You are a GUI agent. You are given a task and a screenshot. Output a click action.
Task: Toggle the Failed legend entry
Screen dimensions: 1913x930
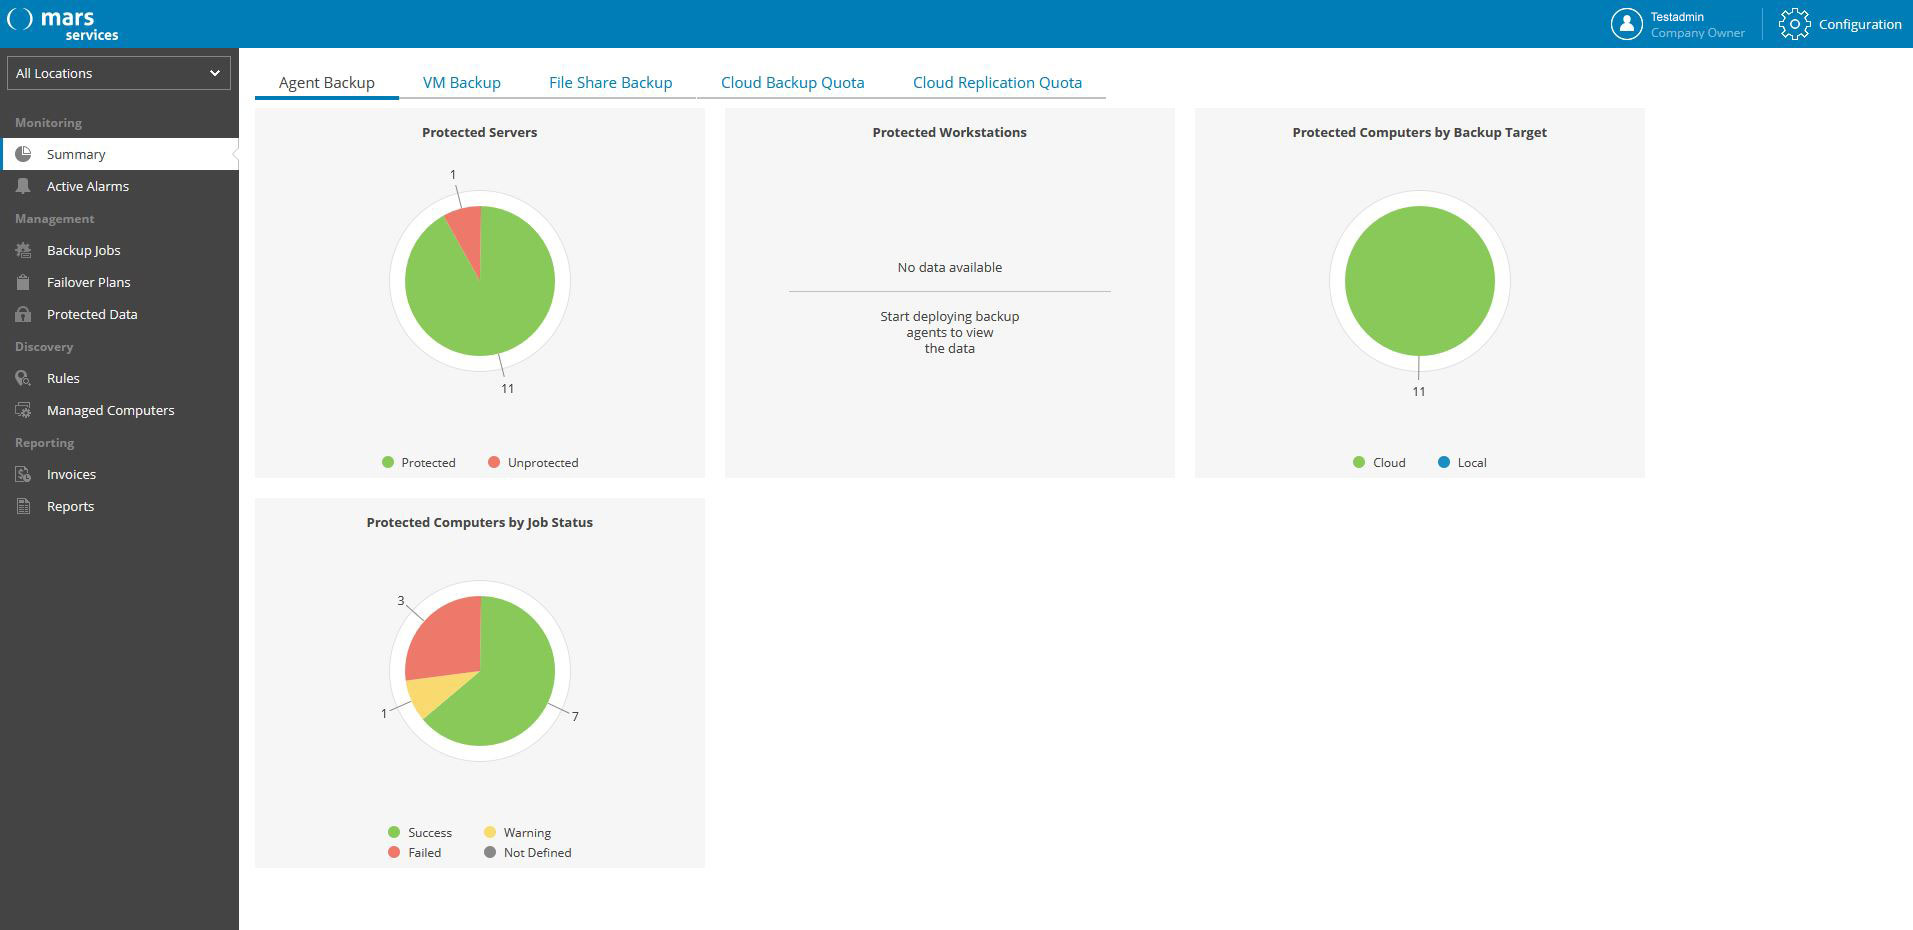[x=415, y=852]
